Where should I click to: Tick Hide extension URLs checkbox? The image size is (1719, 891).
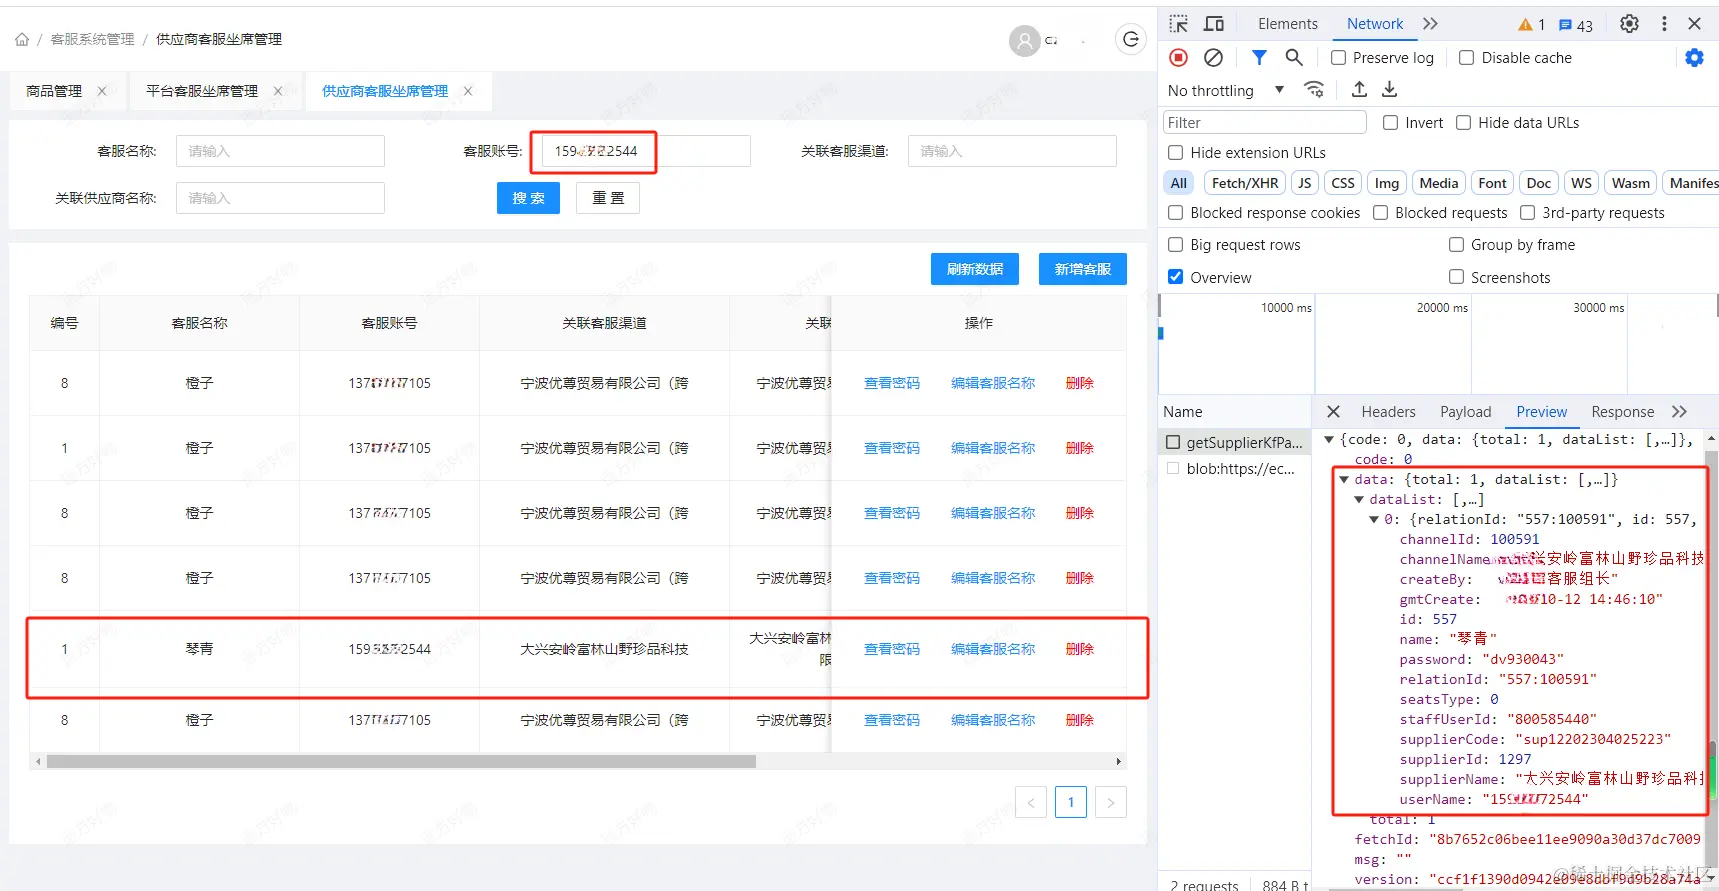click(x=1176, y=153)
